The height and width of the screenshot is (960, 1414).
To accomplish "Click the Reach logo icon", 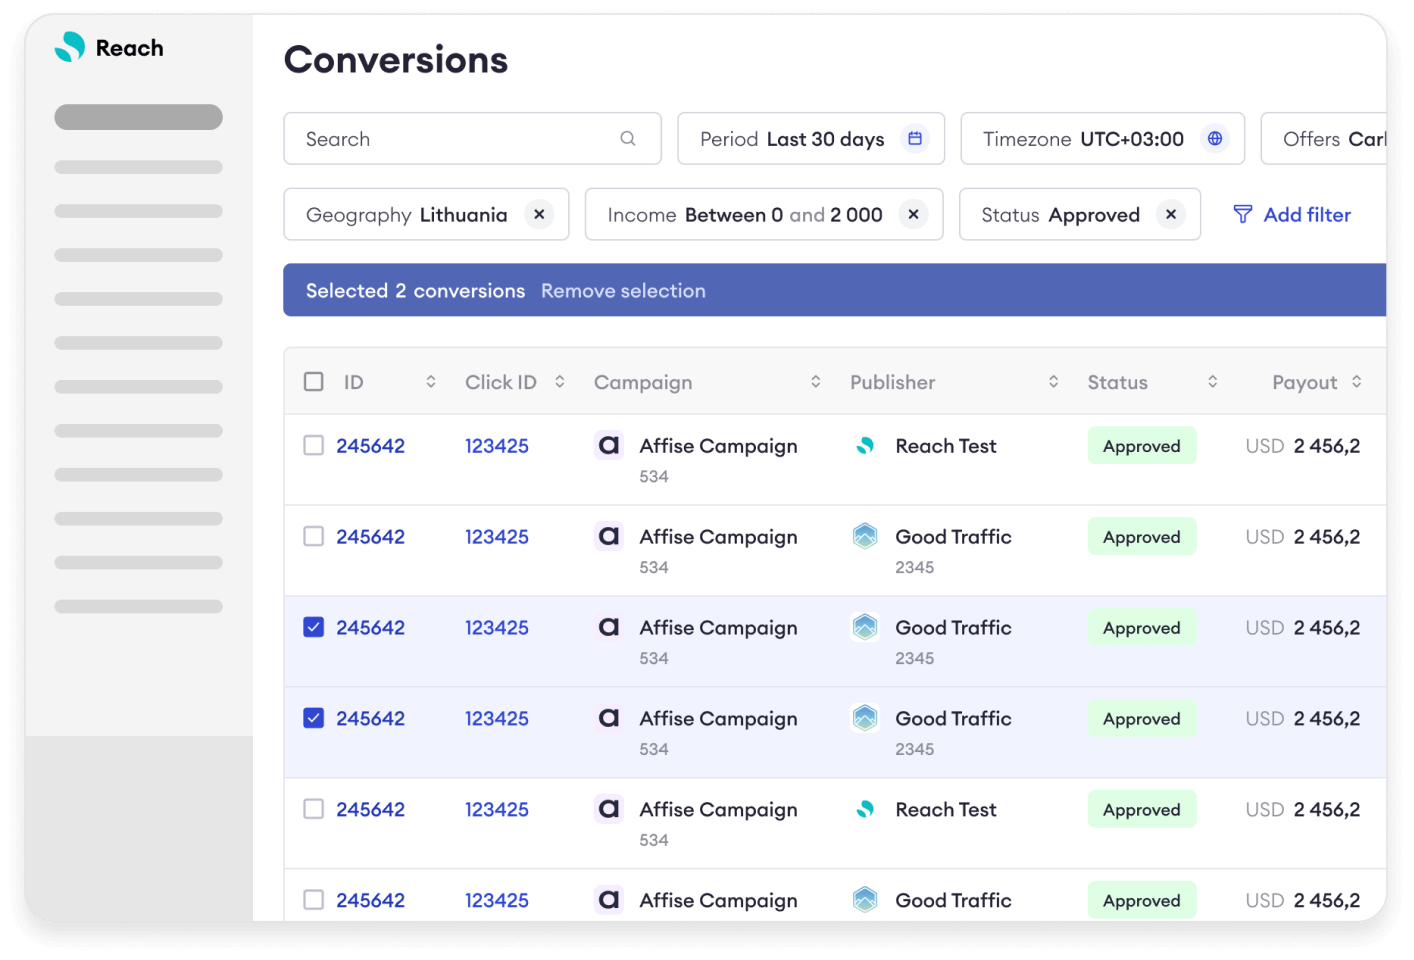I will coord(70,47).
